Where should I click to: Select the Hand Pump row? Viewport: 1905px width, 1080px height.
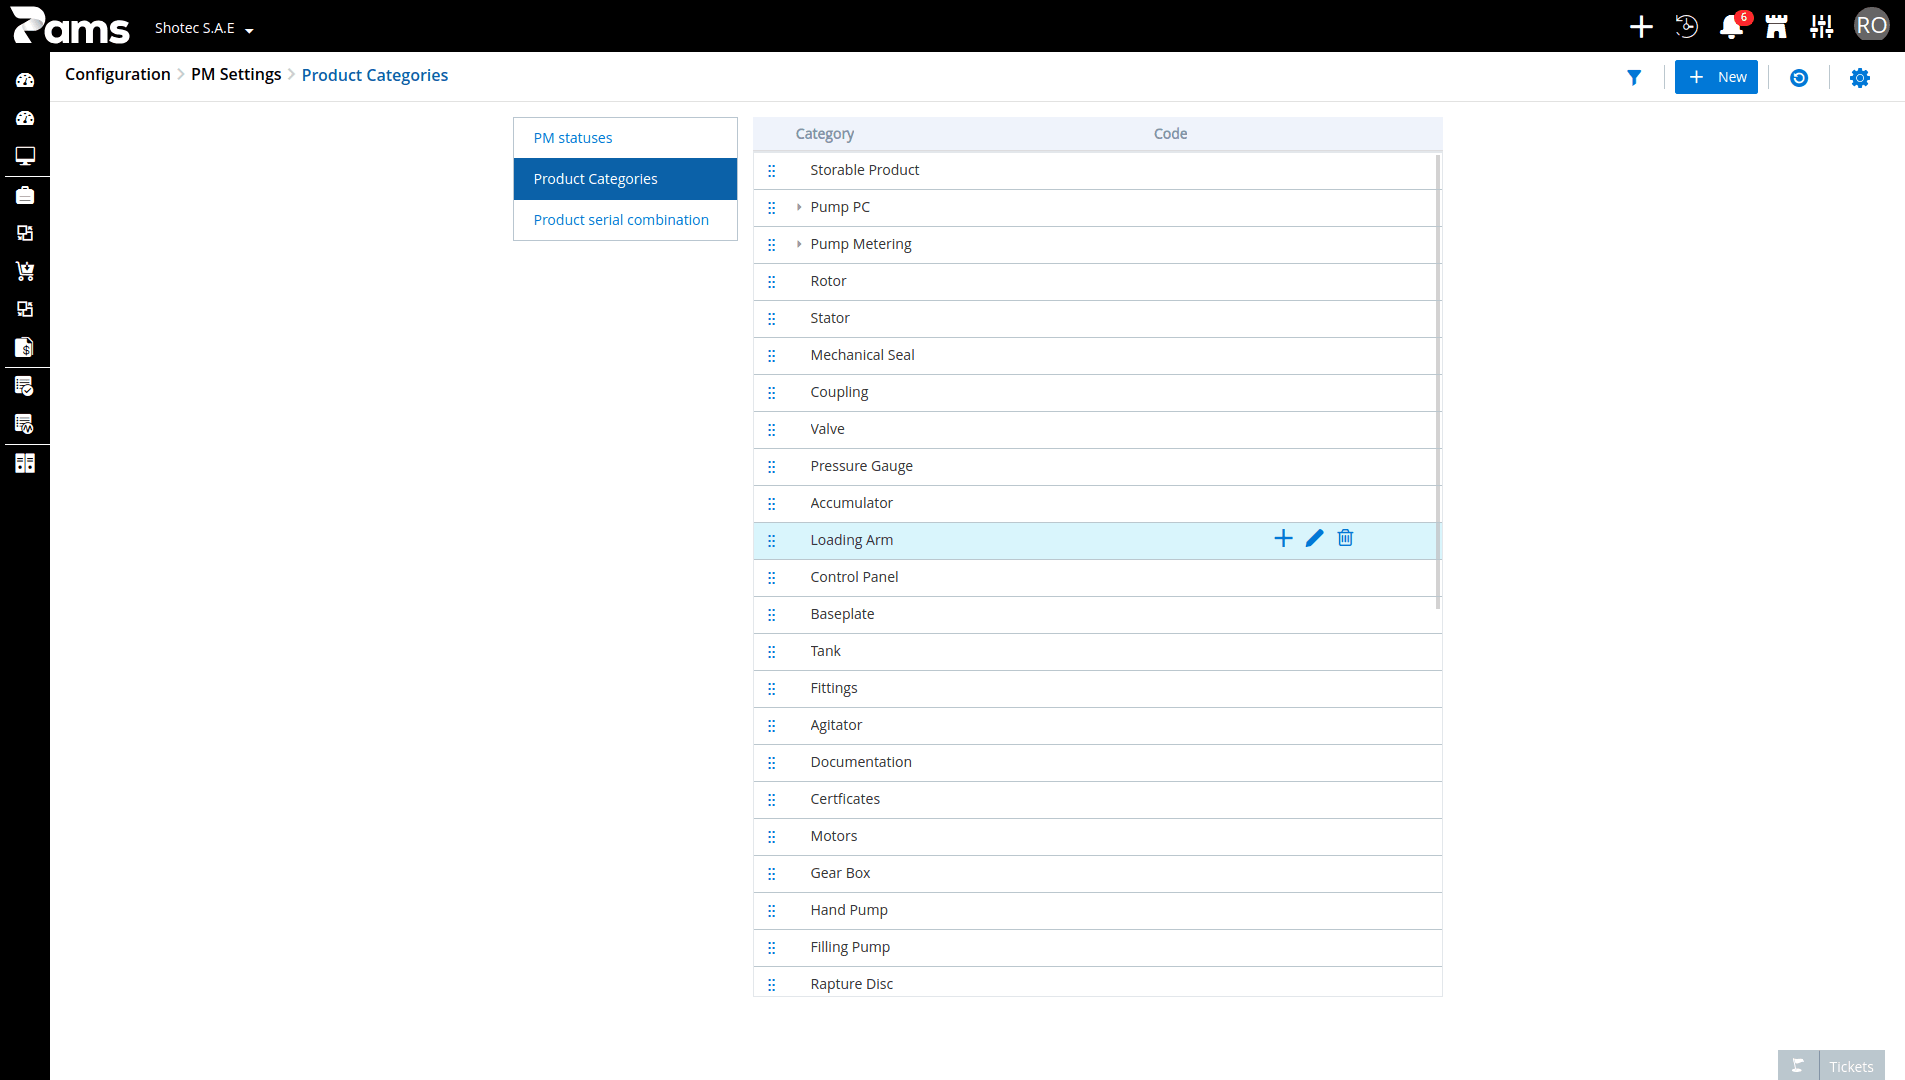click(x=1097, y=911)
